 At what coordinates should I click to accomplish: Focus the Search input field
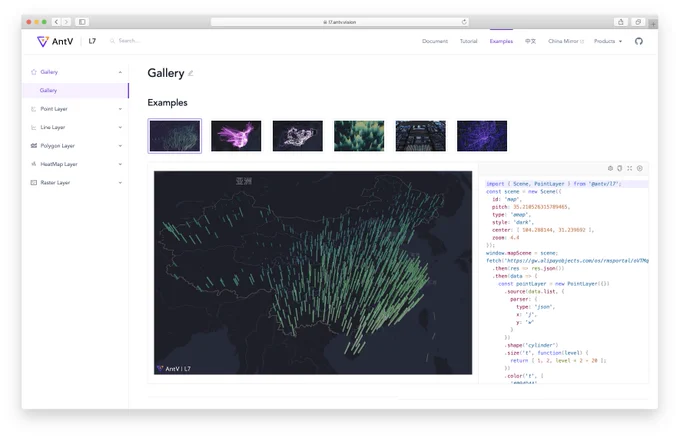point(129,41)
